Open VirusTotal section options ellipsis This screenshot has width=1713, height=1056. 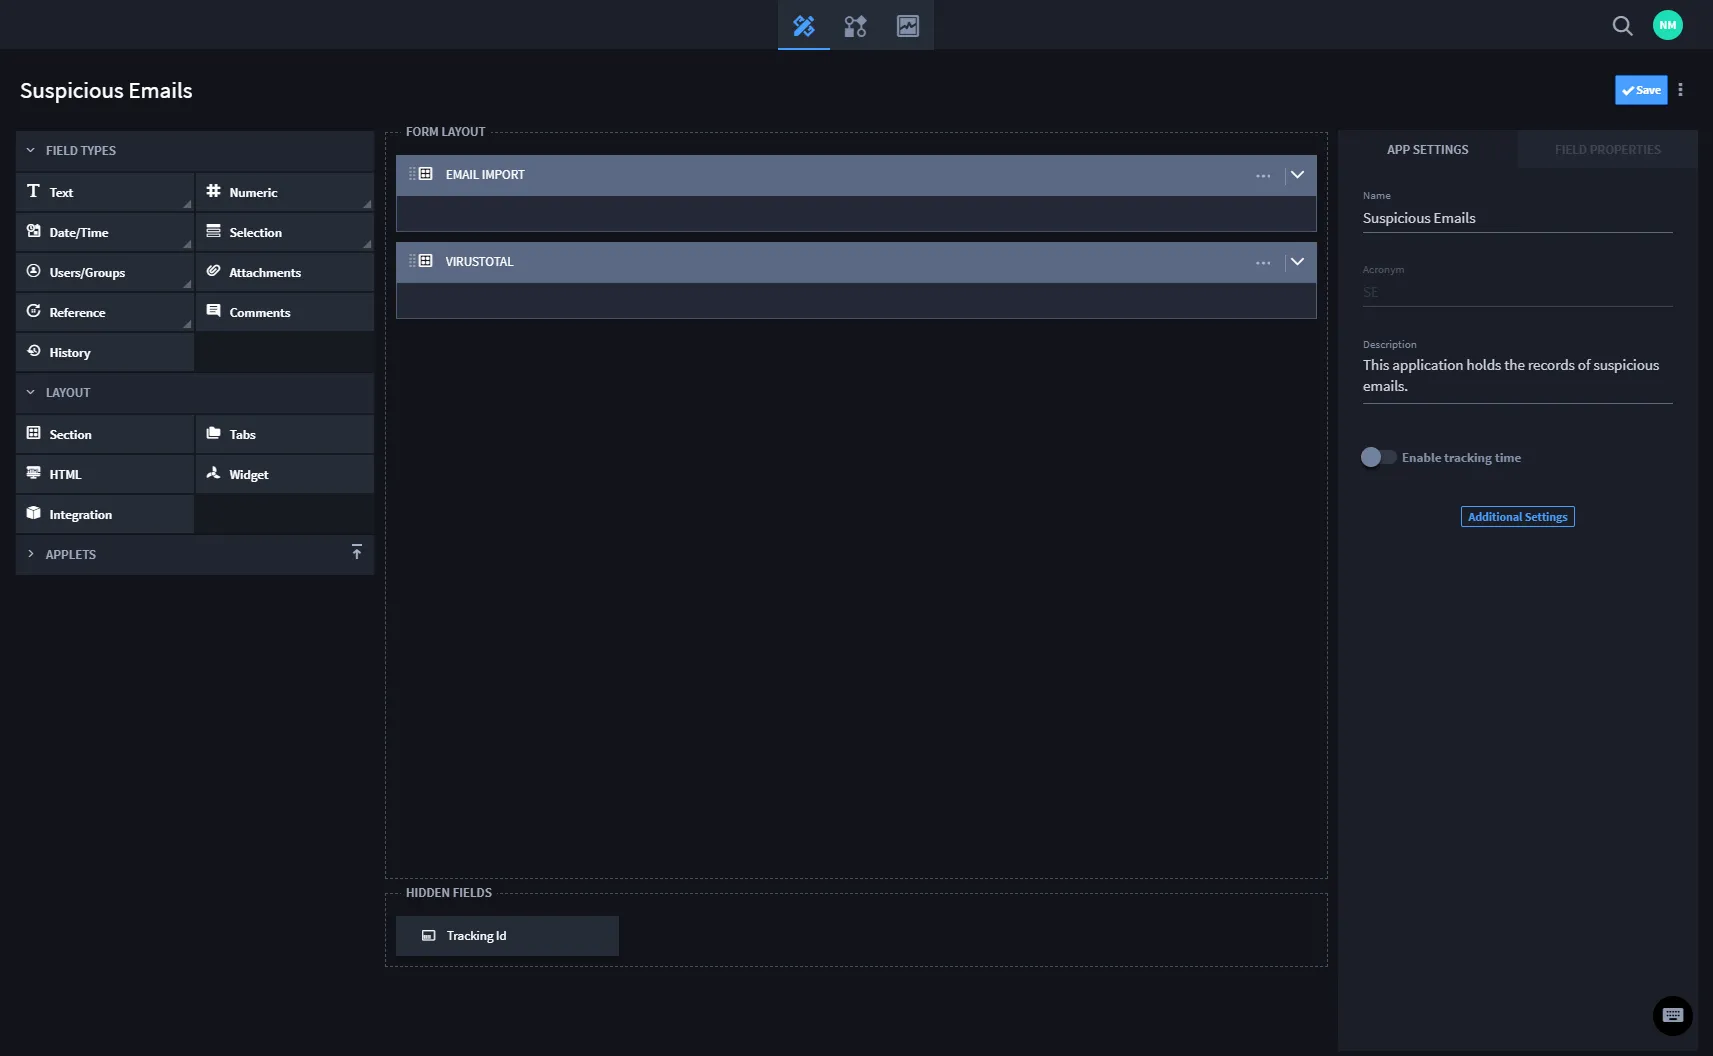(1263, 262)
